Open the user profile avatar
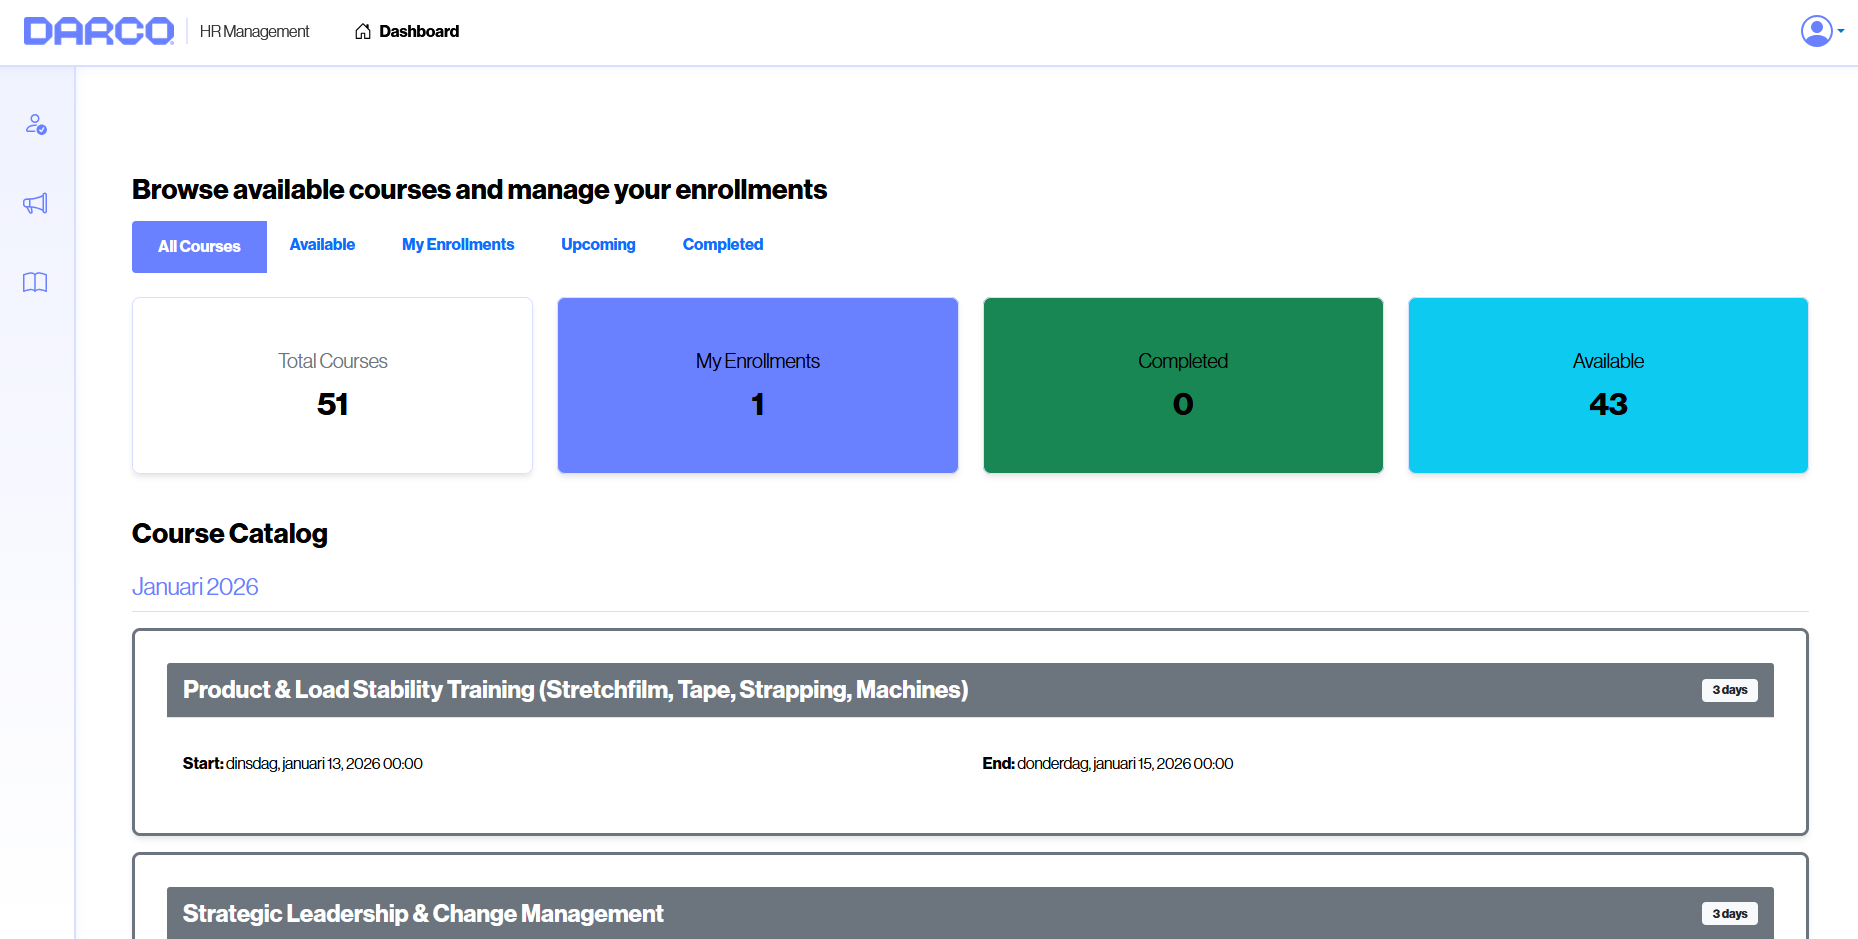Image resolution: width=1858 pixels, height=939 pixels. point(1815,31)
